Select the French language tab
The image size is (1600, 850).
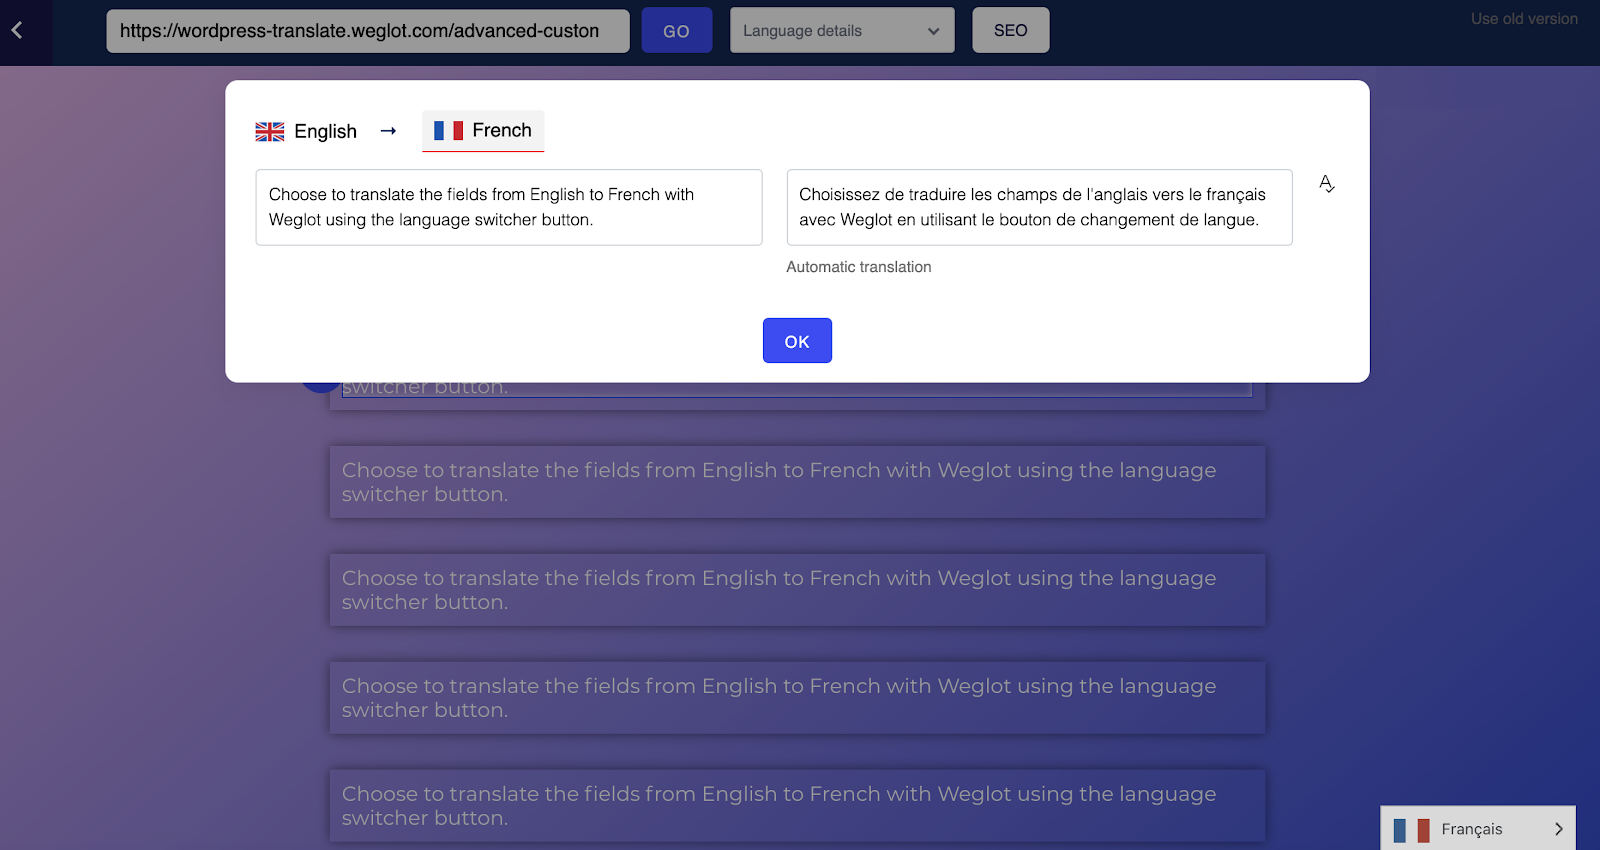(483, 131)
